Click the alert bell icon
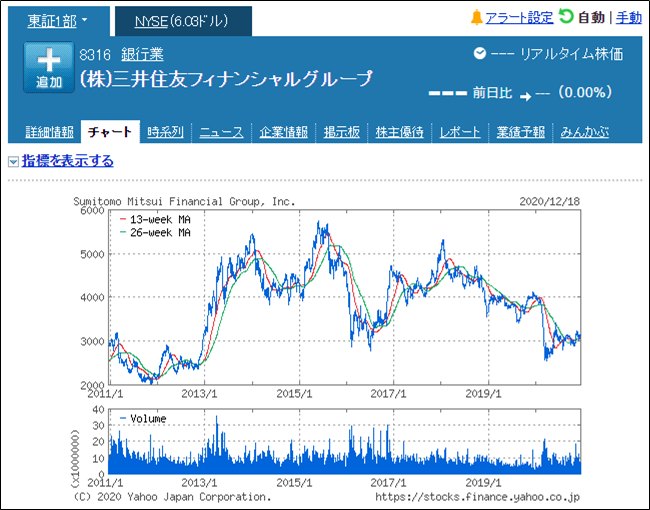 click(476, 18)
